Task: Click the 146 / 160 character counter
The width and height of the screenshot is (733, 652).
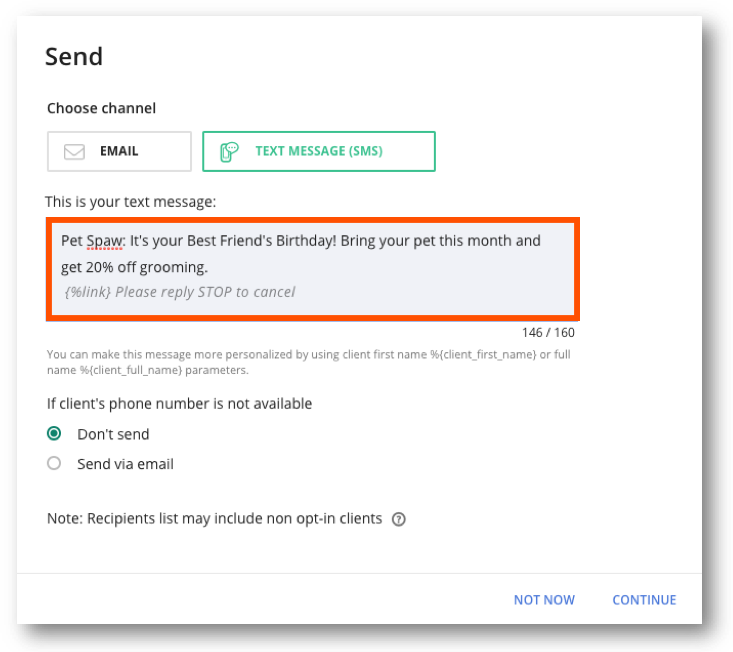Action: [548, 332]
